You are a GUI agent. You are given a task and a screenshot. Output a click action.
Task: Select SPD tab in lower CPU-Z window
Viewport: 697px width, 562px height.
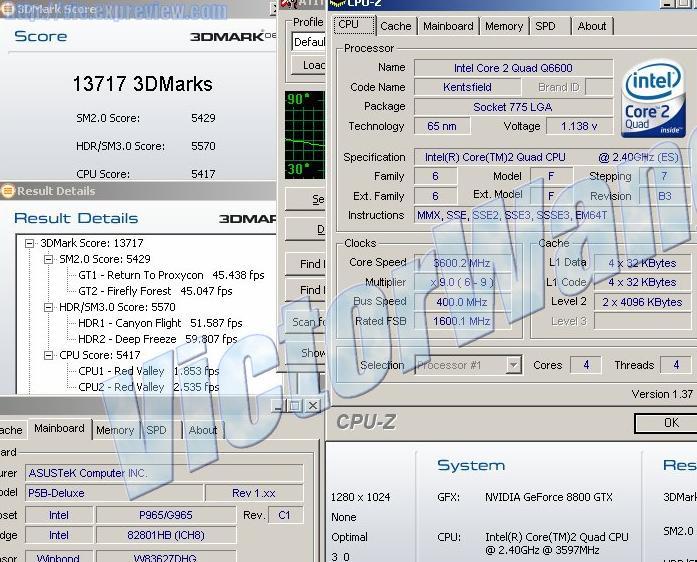[161, 430]
